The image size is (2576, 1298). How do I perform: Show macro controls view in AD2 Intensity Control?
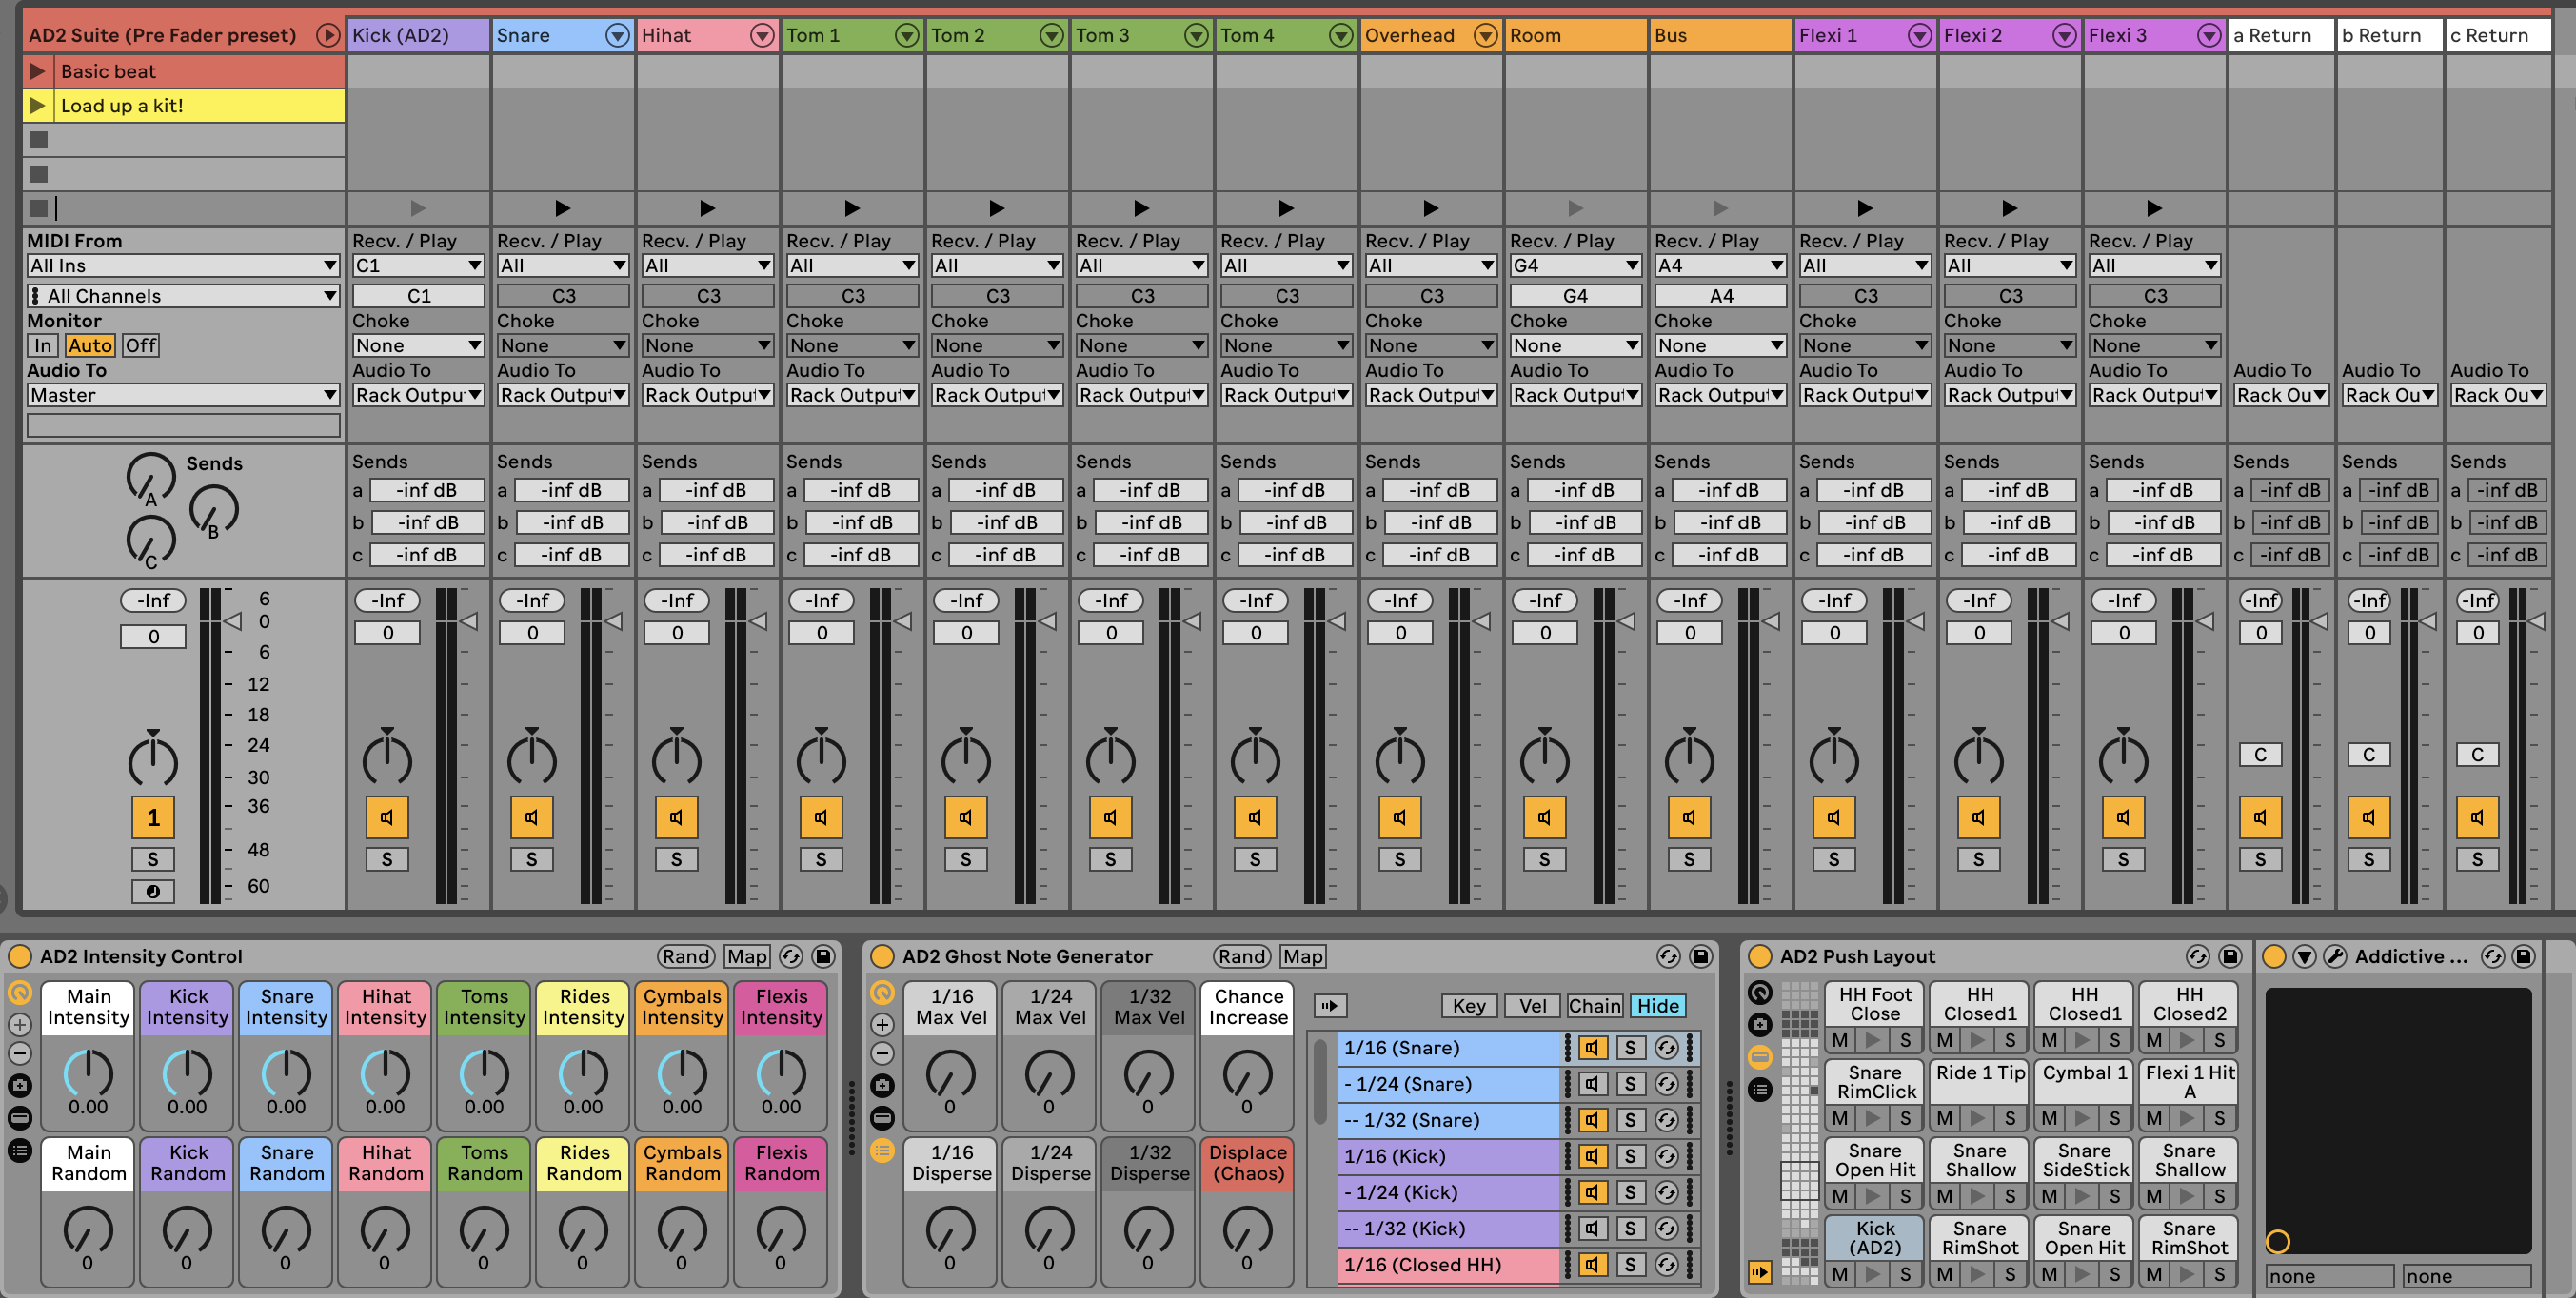[x=19, y=993]
